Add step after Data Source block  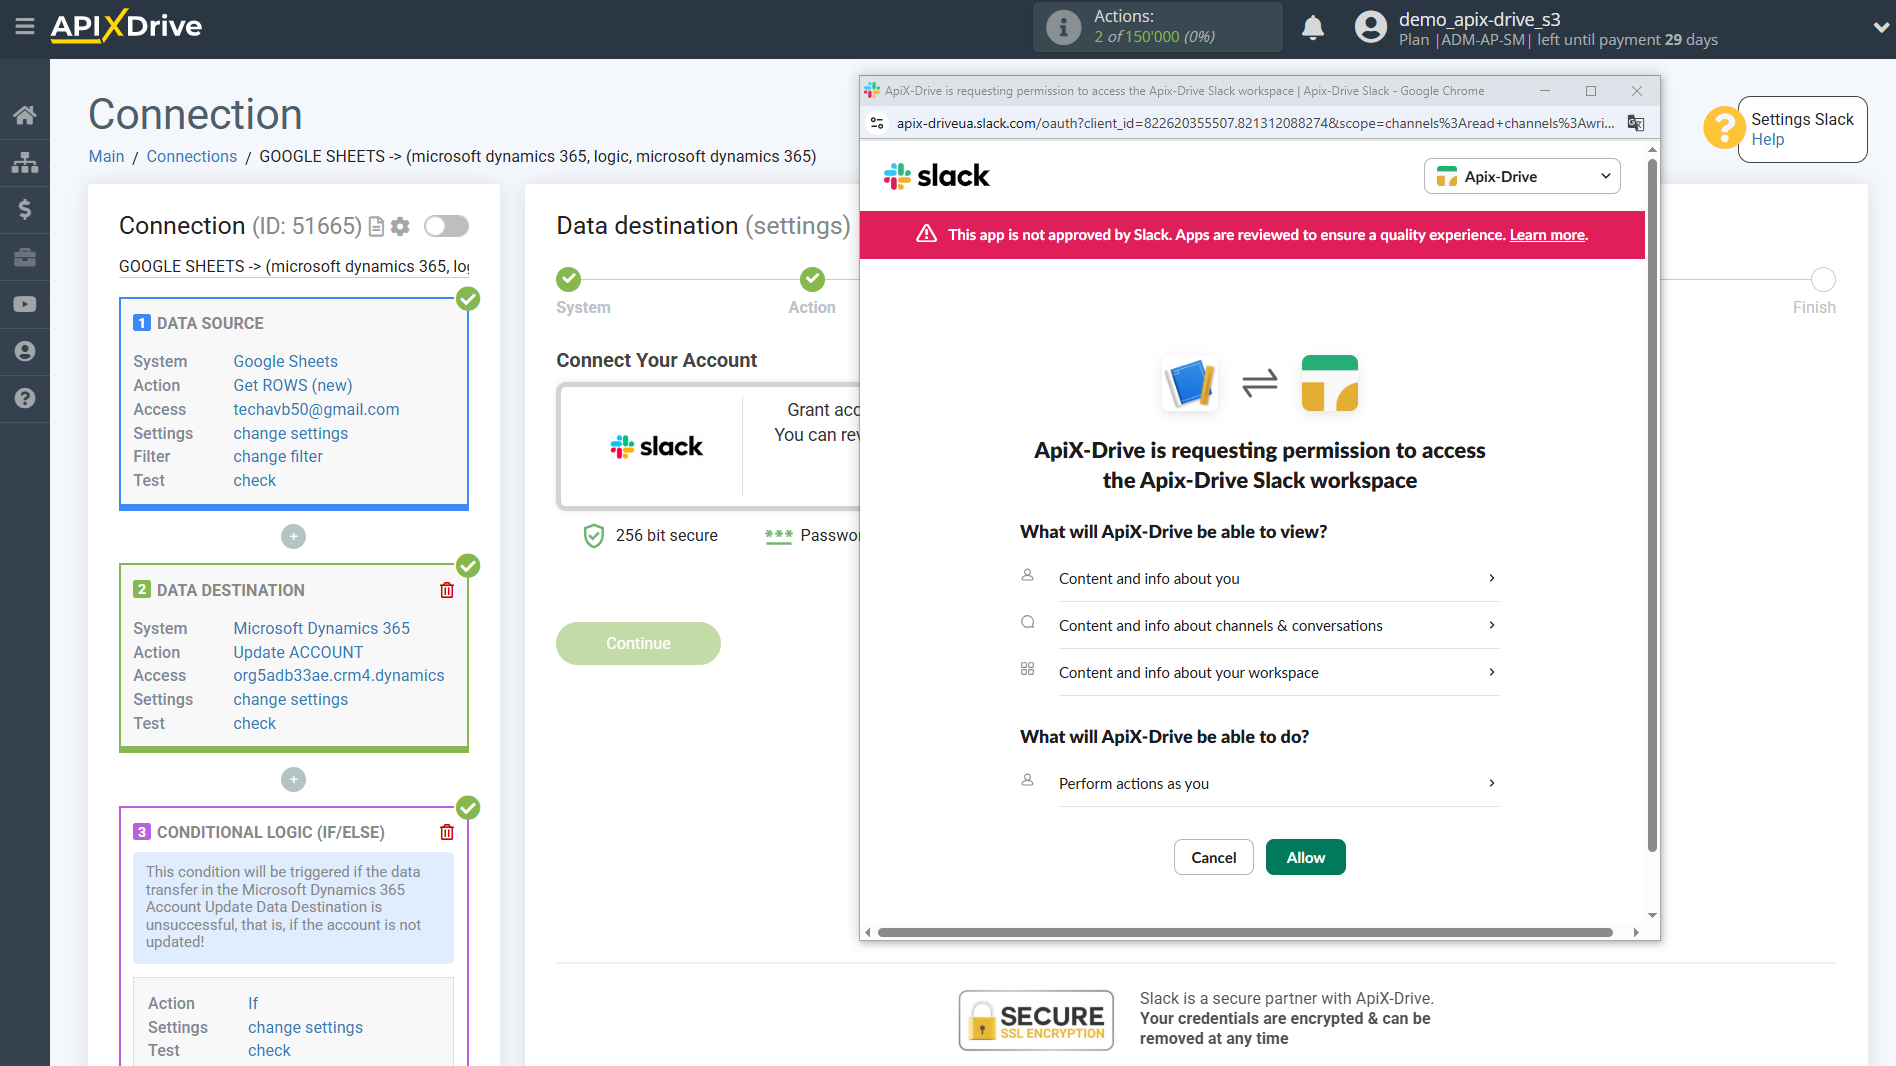point(293,537)
